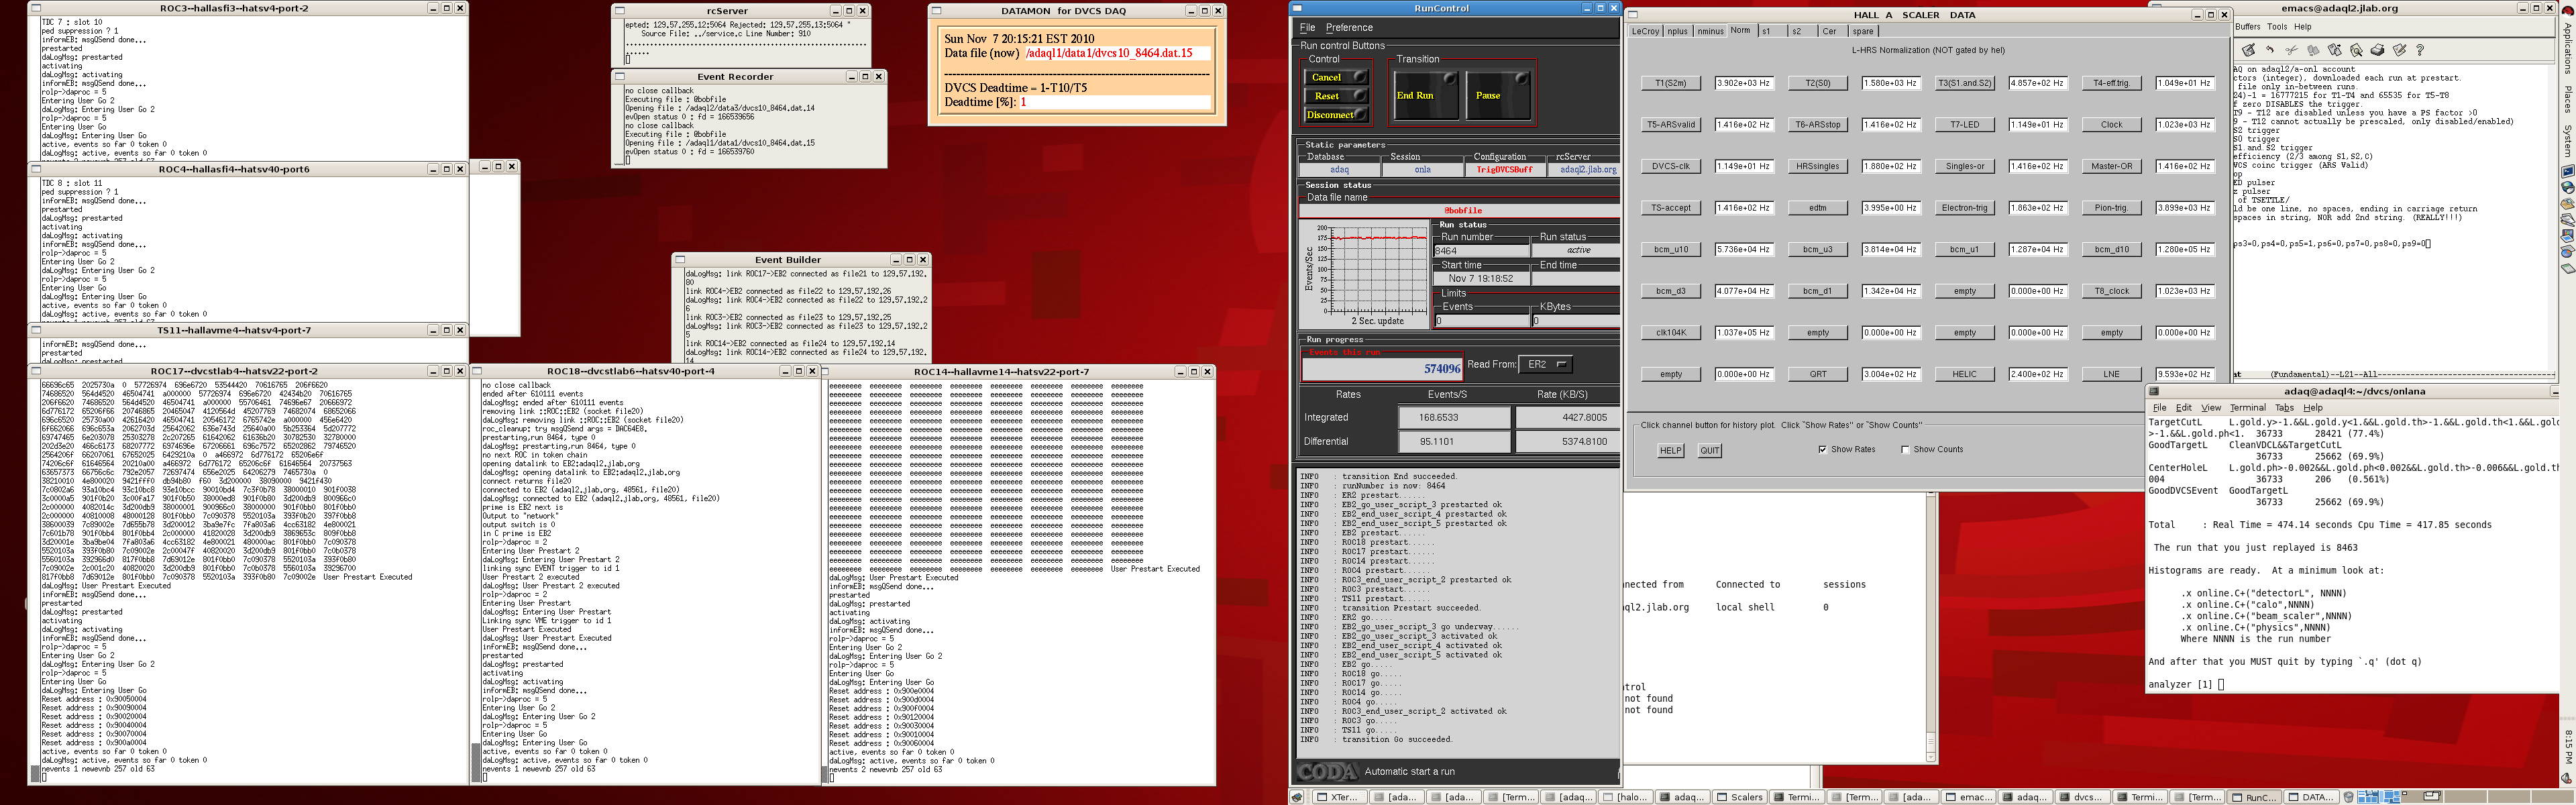Open the Read From ER2 dropdown
Viewport: 2576px width, 805px height.
point(1545,364)
